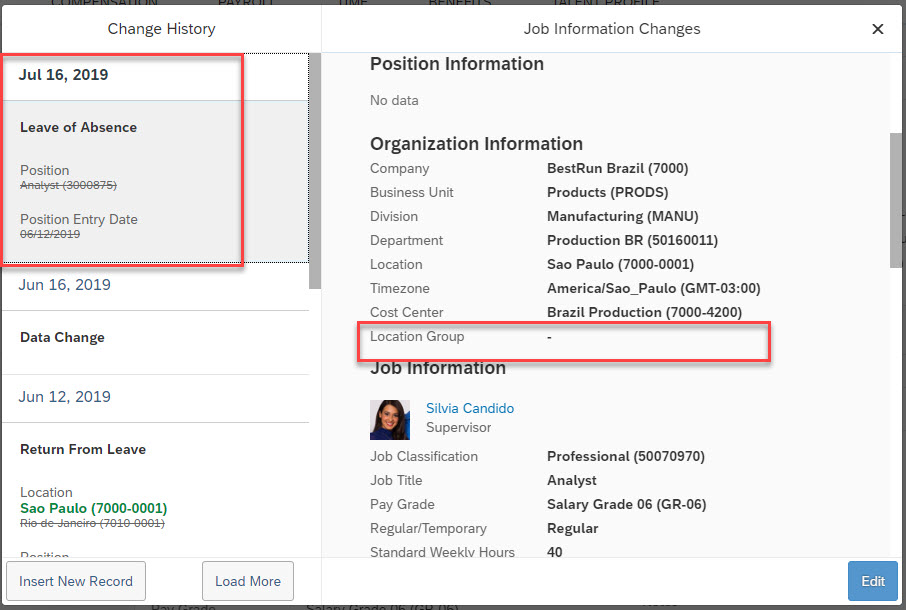906x610 pixels.
Task: Click the Position Information heading
Action: [457, 64]
